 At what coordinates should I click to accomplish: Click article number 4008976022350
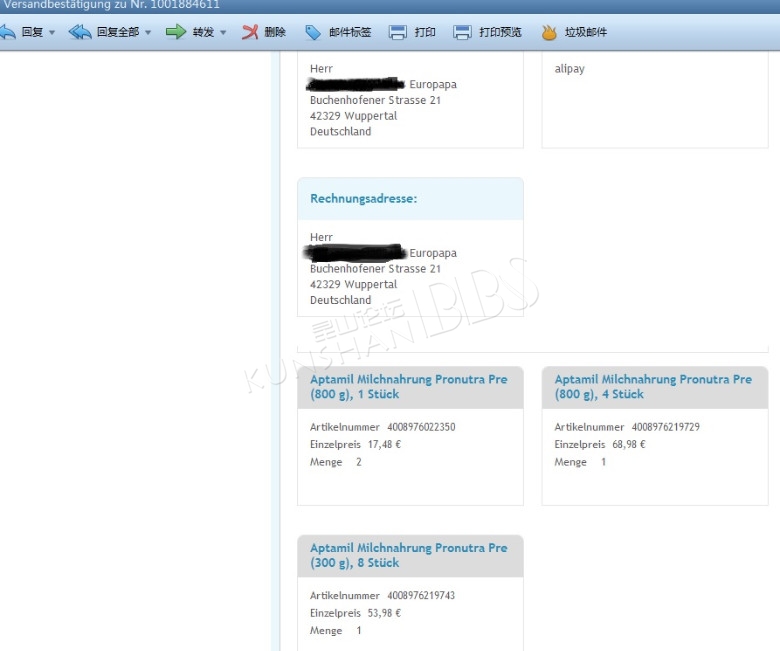(421, 427)
